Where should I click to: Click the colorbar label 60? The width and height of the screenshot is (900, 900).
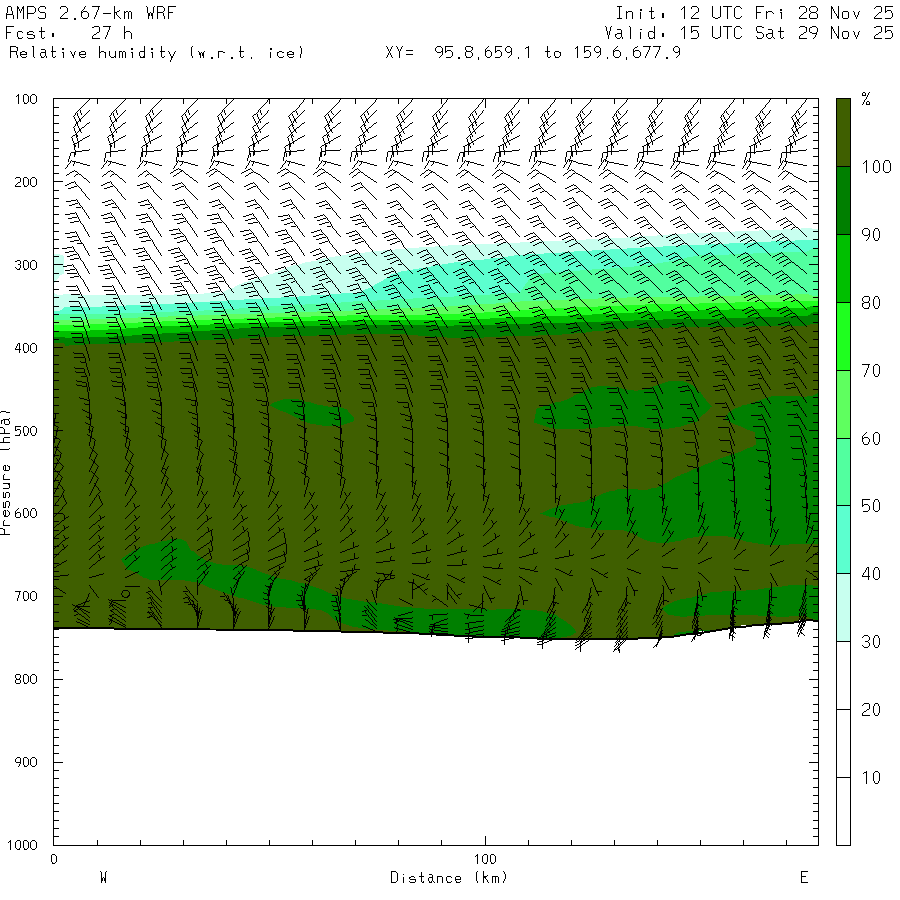871,439
